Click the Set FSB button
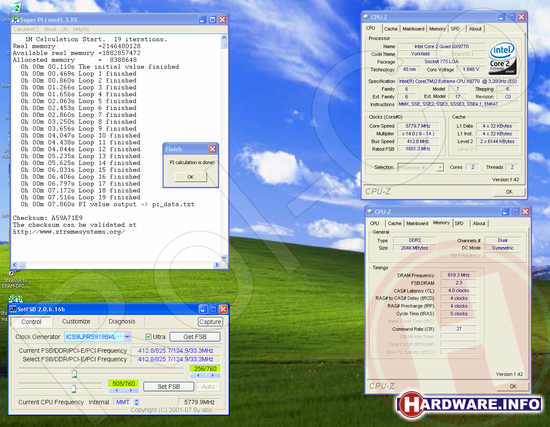 (169, 387)
